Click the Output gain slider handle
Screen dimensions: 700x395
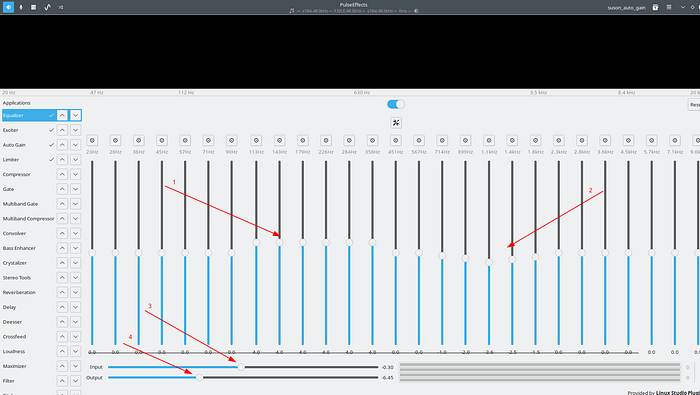pos(200,378)
